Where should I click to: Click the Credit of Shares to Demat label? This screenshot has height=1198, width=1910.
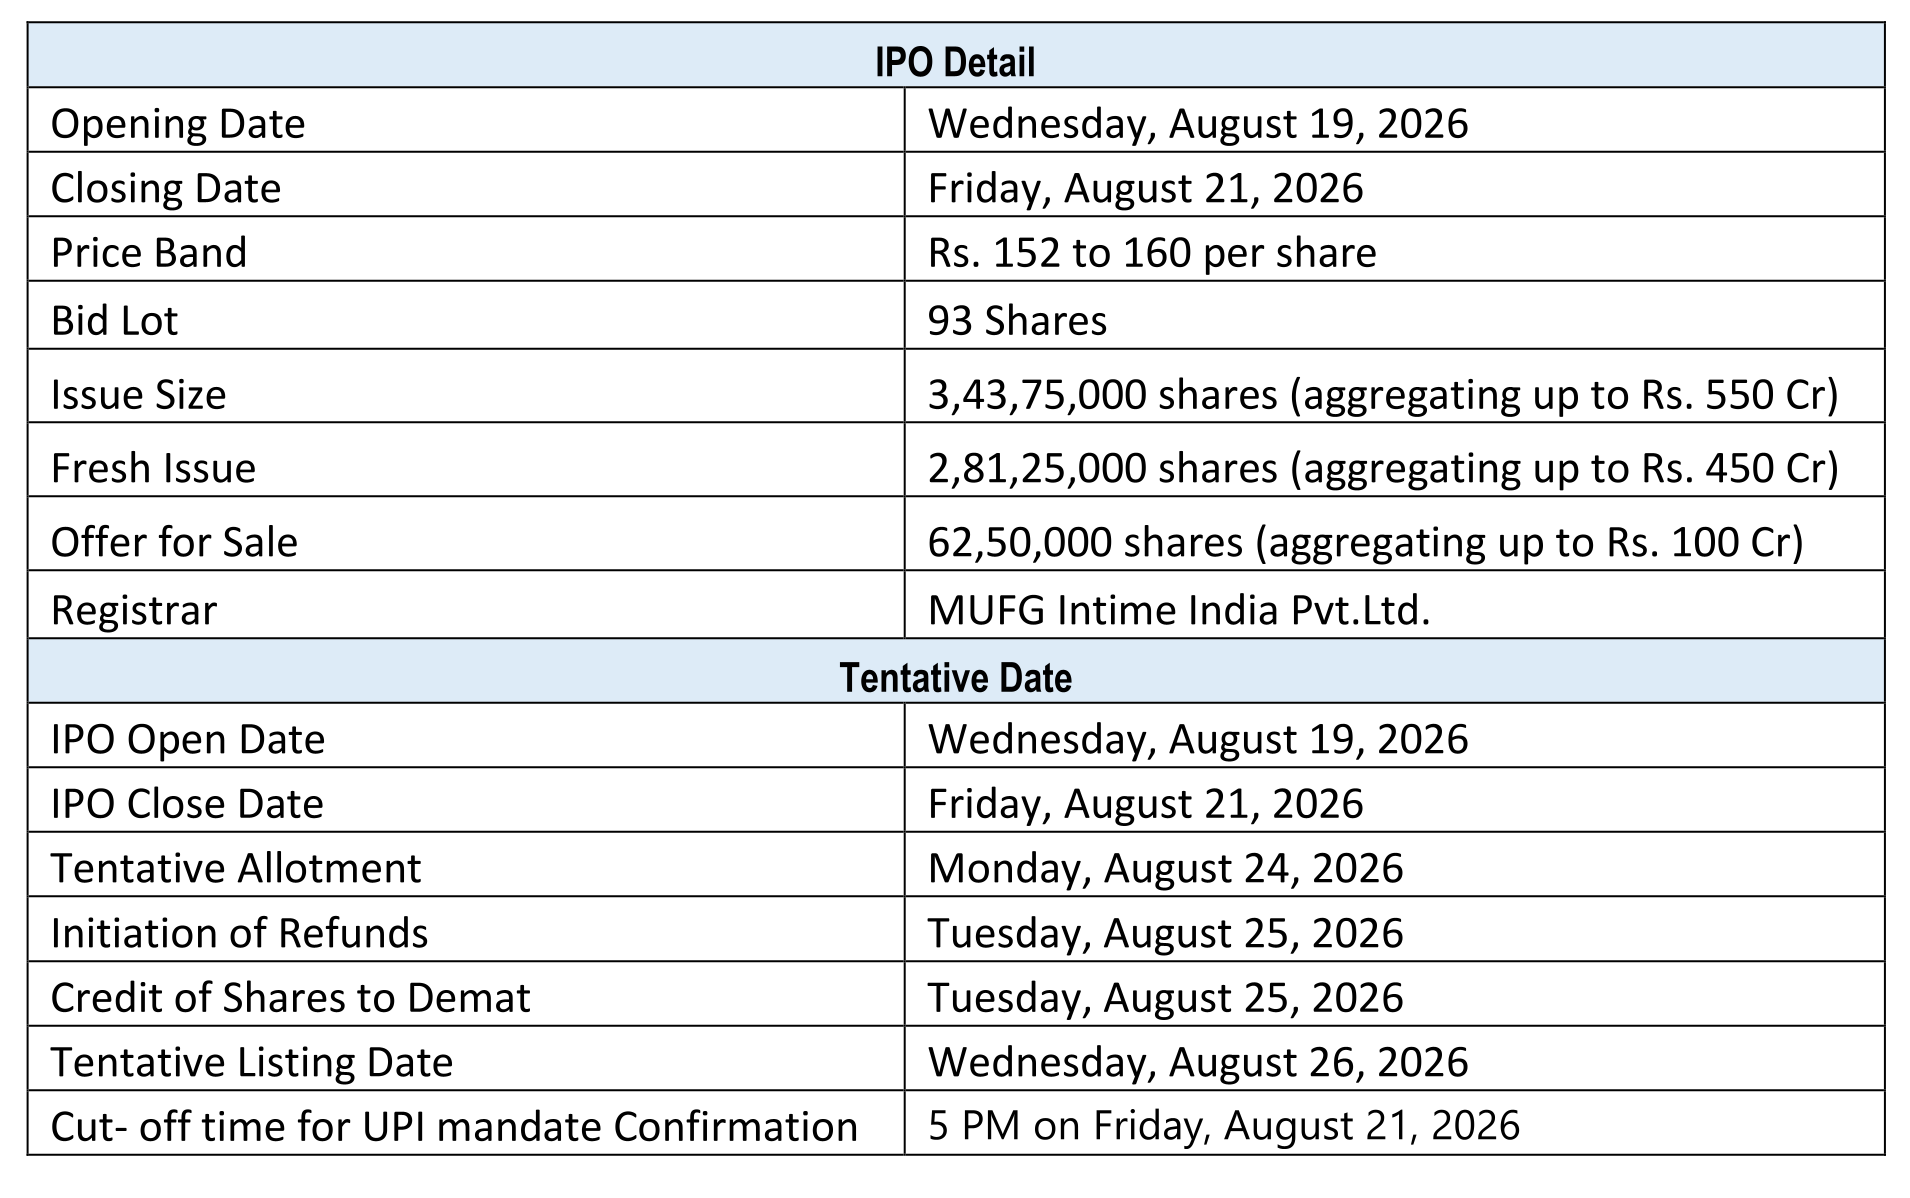290,998
